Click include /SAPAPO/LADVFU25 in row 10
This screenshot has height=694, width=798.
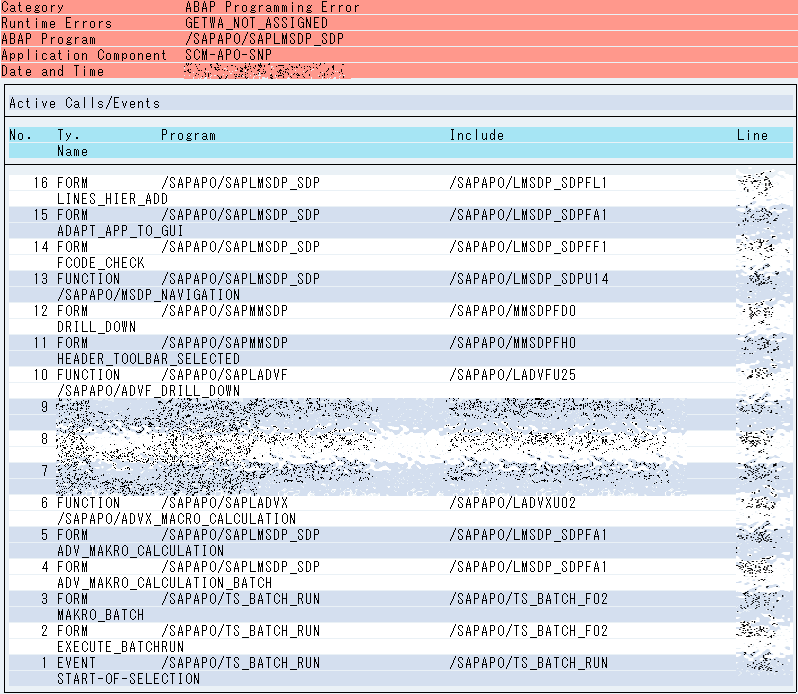(x=512, y=375)
